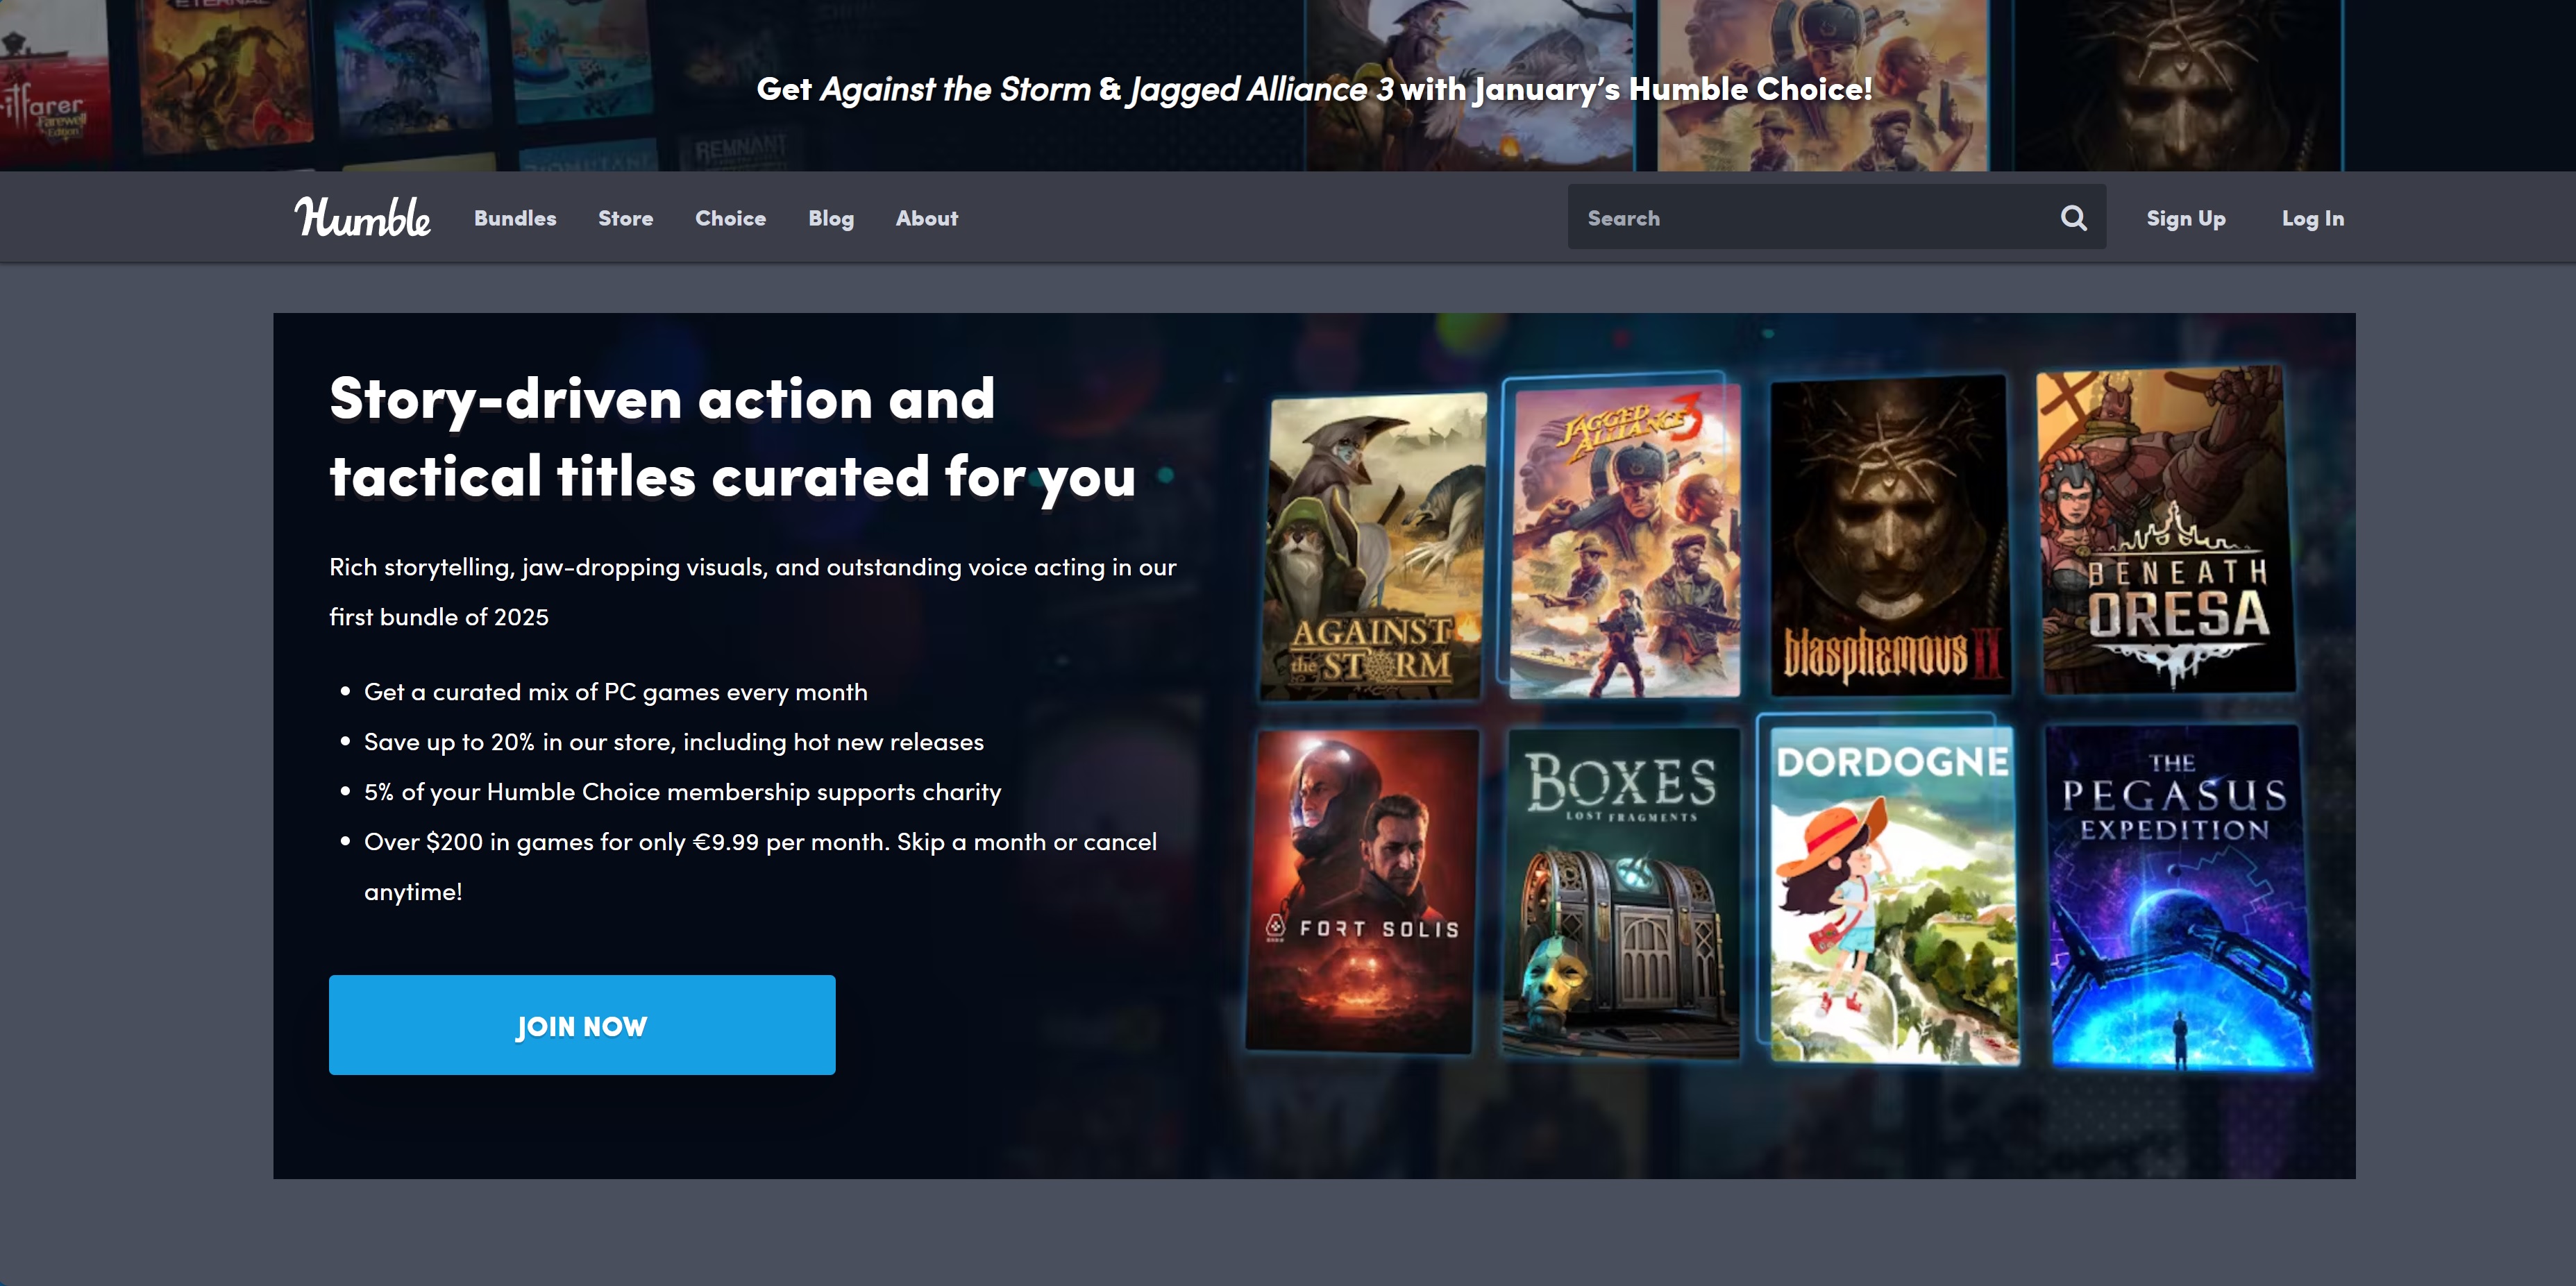Select the Blasphemous II cover art
The image size is (2576, 1286).
(x=1889, y=535)
